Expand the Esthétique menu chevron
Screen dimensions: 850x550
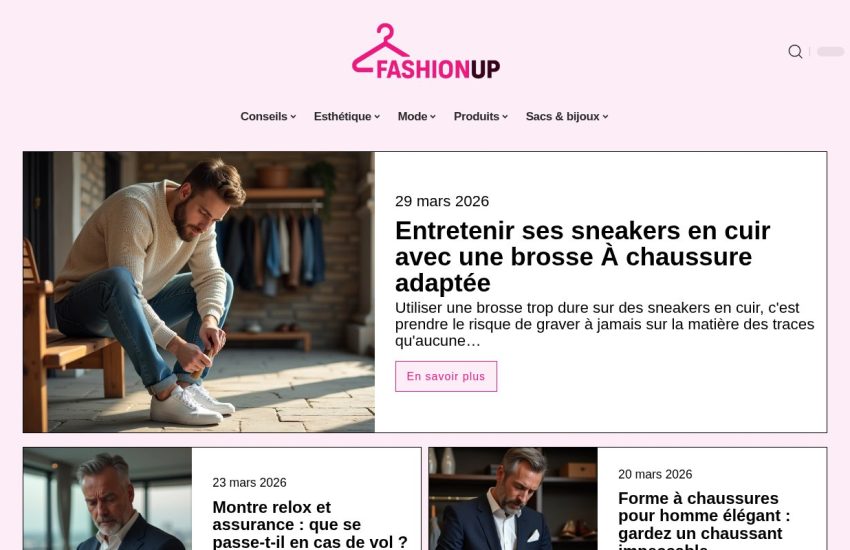[377, 117]
